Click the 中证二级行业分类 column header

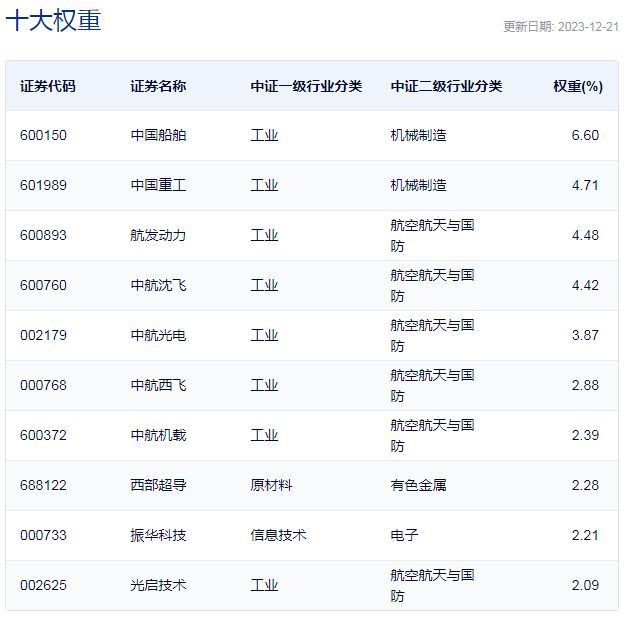446,86
